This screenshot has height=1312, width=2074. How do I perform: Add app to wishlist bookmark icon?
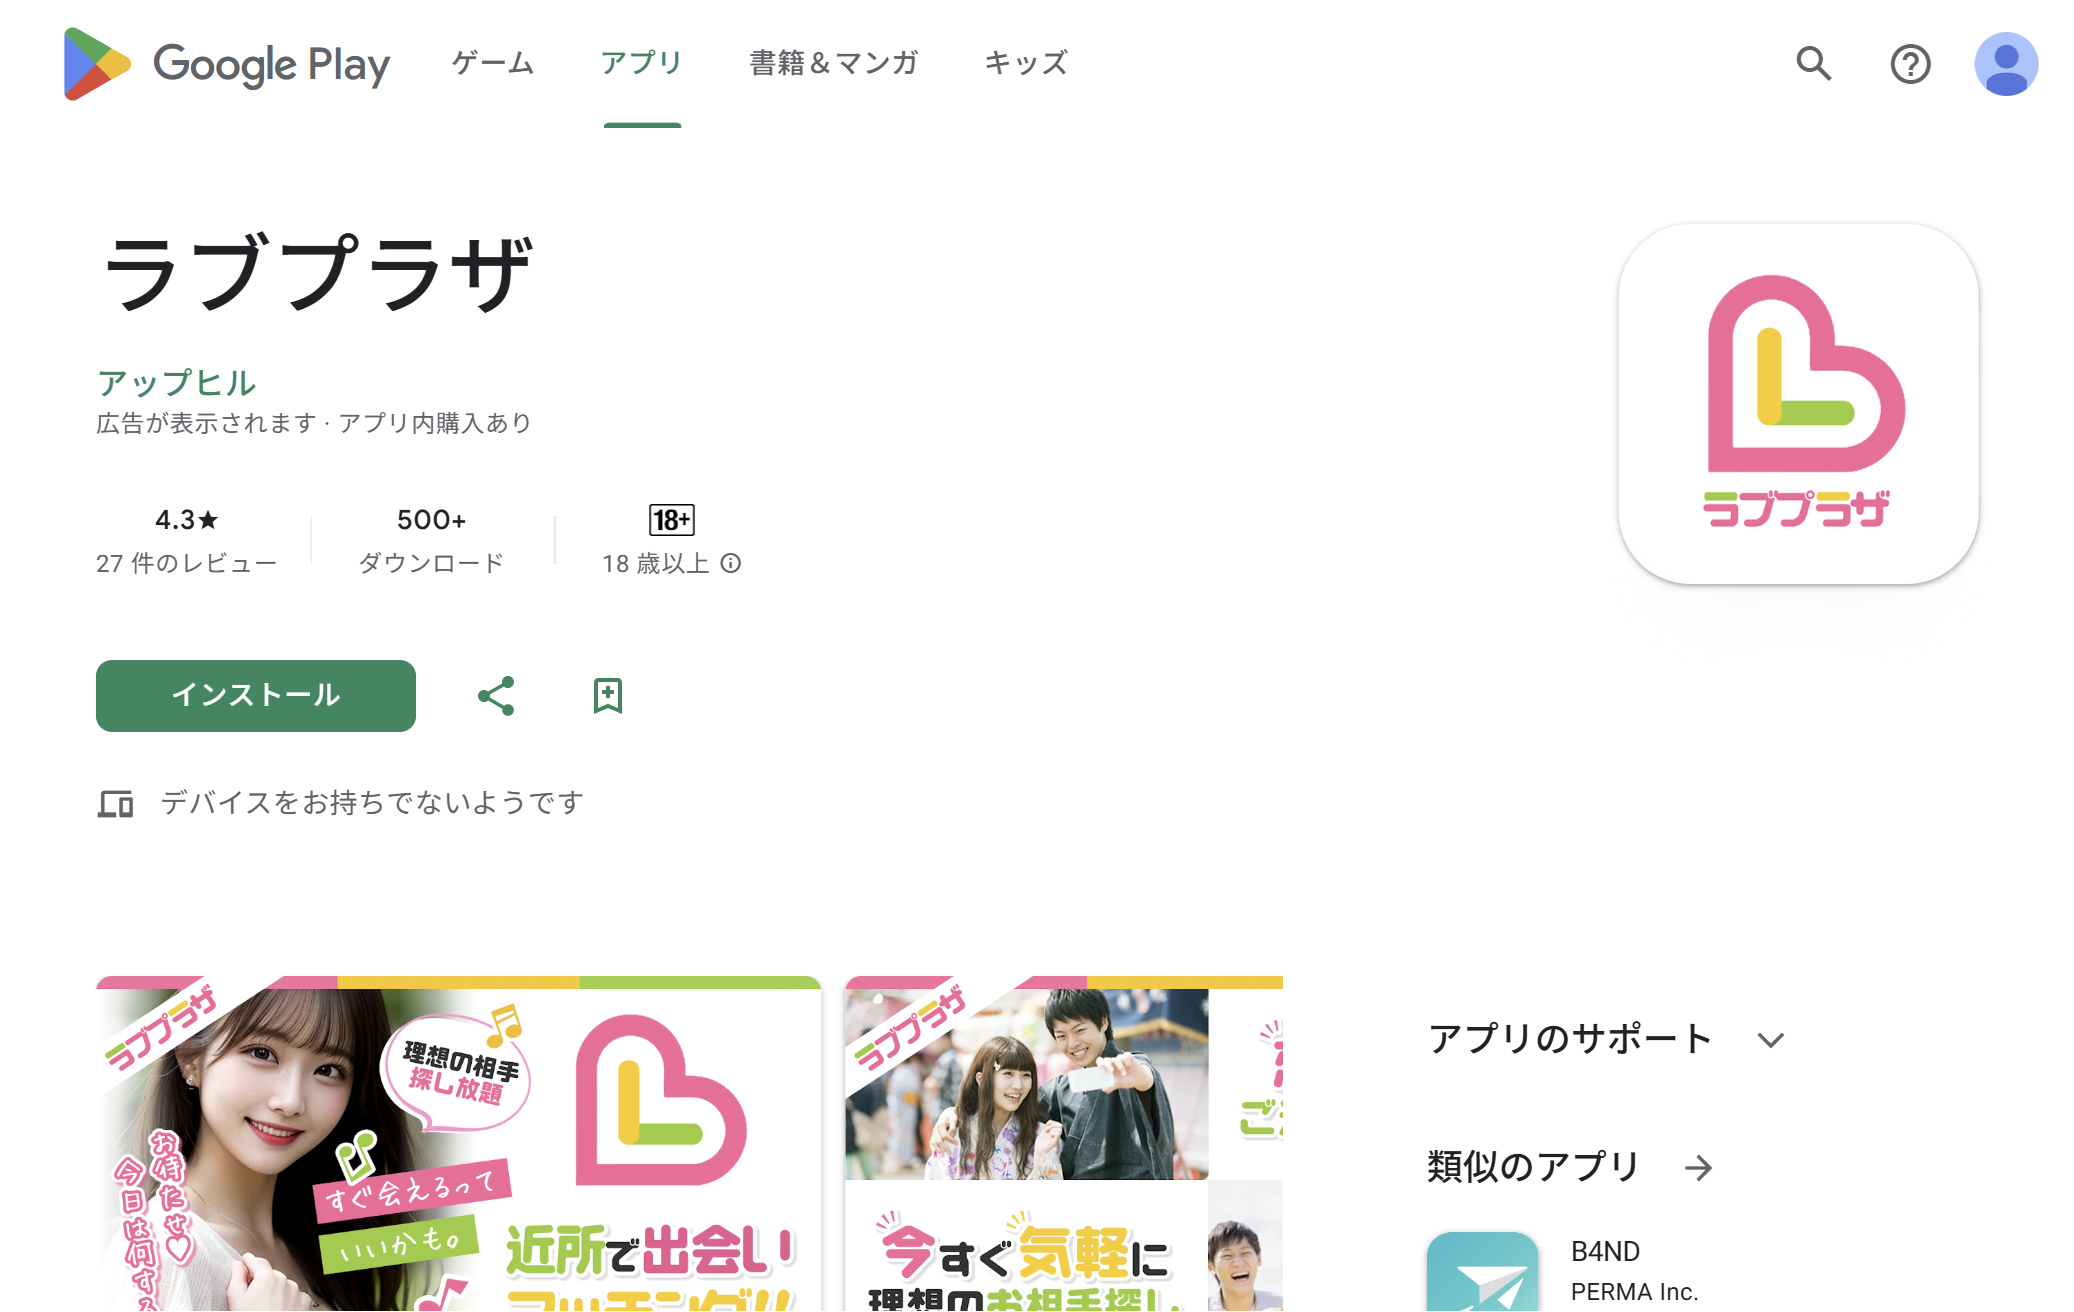pos(608,696)
